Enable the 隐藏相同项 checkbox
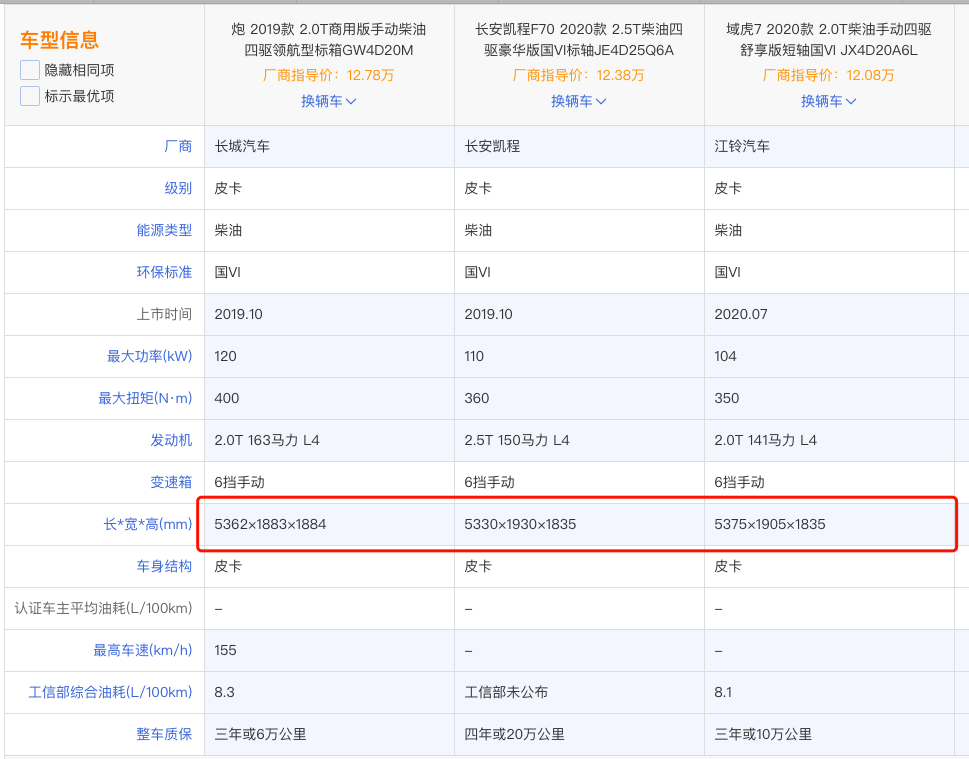Screen dimensions: 969x759 30,70
